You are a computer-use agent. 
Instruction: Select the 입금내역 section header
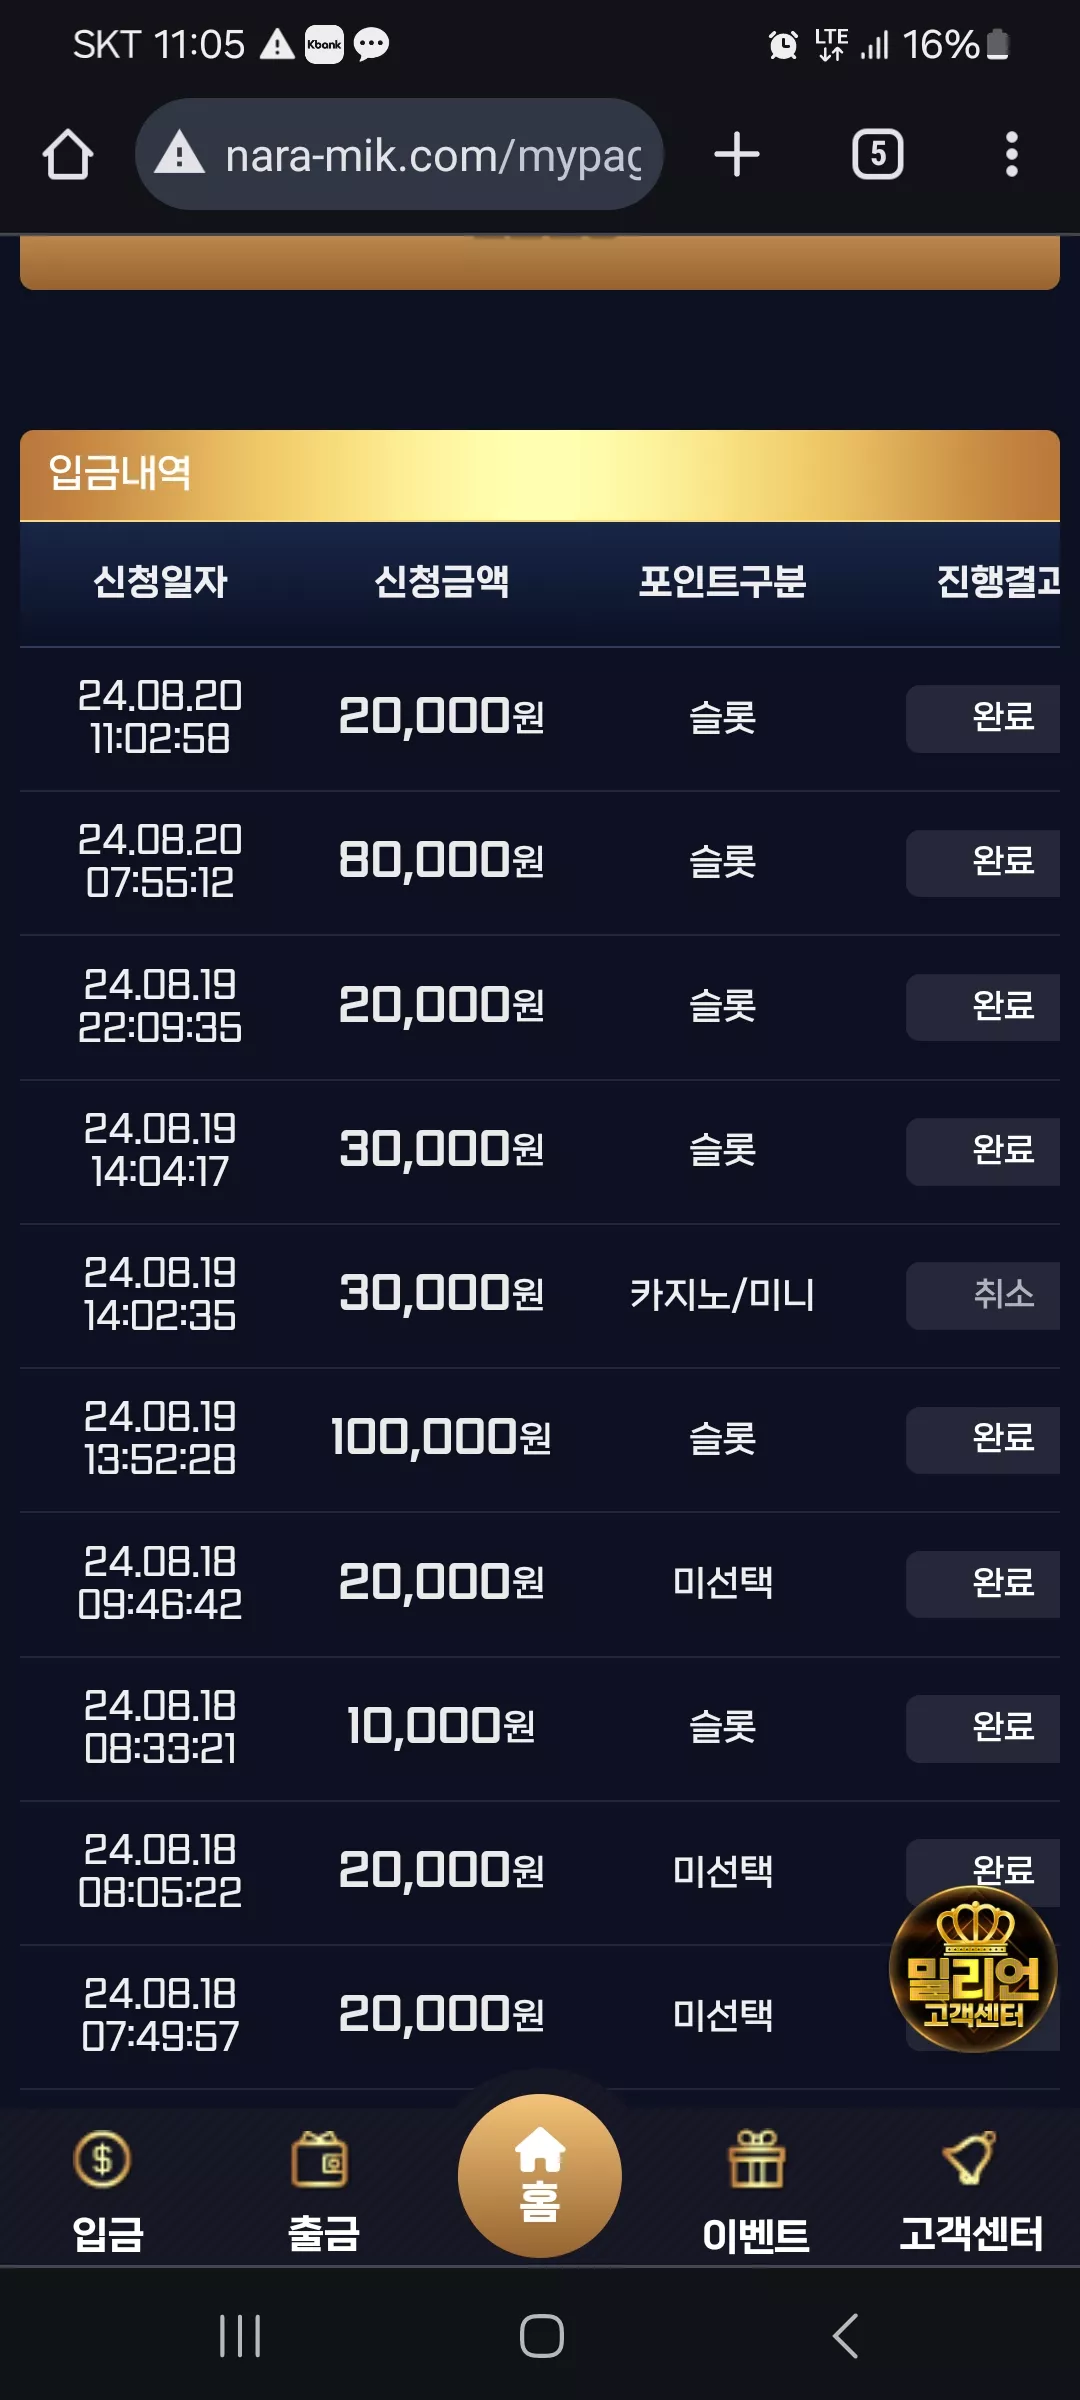point(540,475)
